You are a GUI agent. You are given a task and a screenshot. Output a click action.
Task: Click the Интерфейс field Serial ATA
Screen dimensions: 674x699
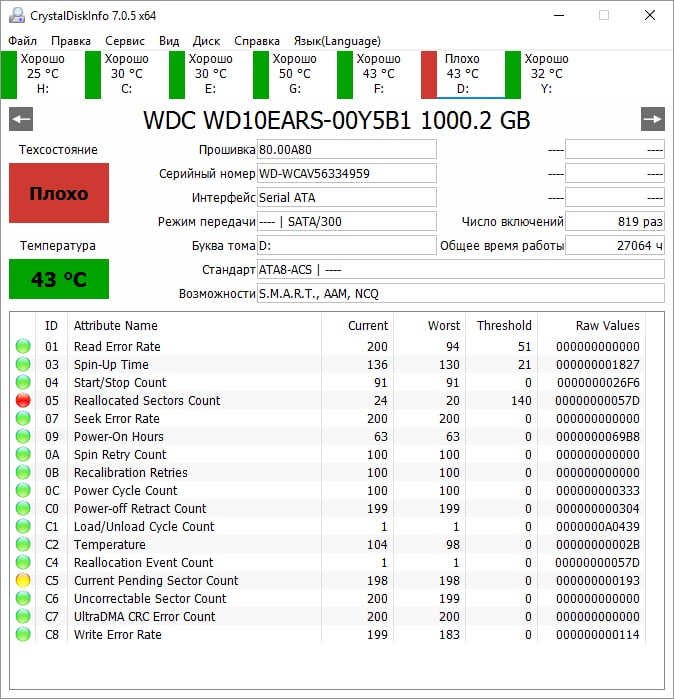347,197
